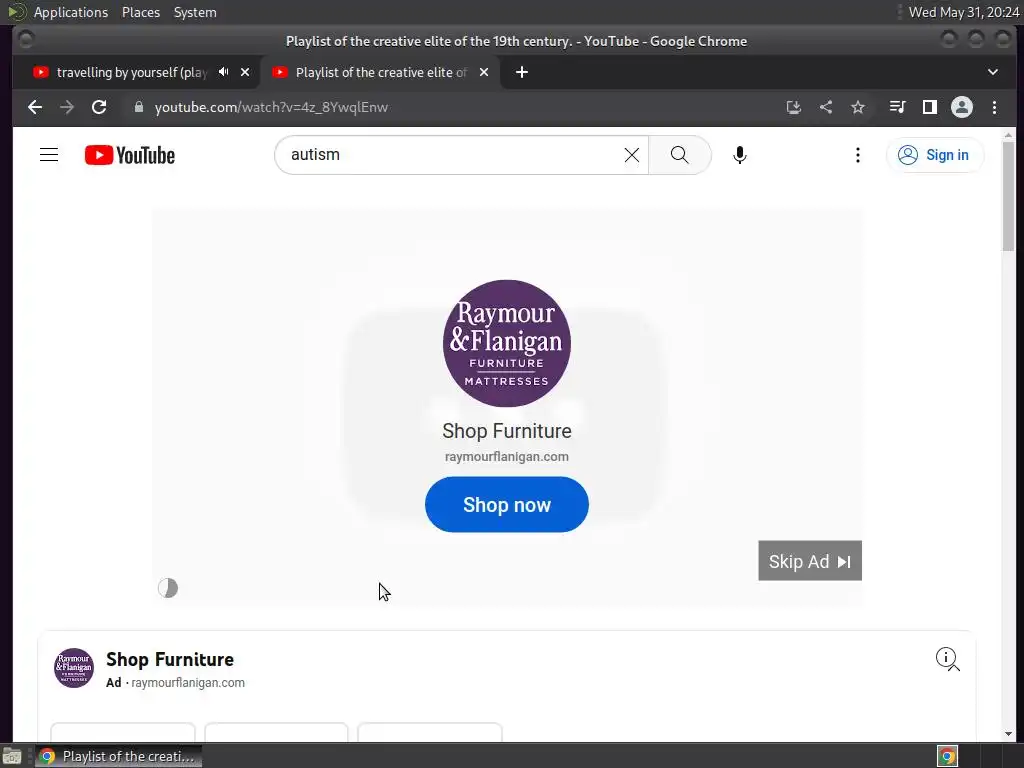
Task: Skip the advertisement
Action: [x=810, y=561]
